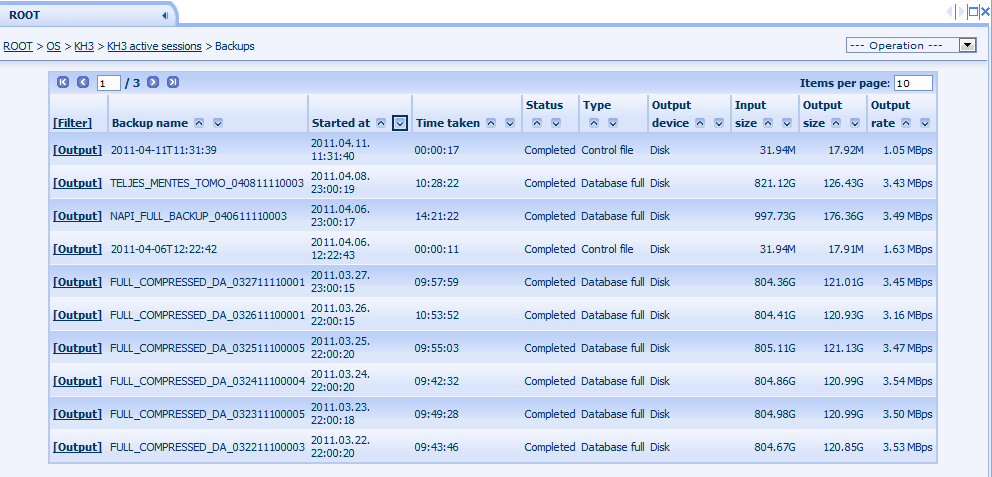Open the Operation dropdown
This screenshot has width=992, height=477.
point(911,46)
